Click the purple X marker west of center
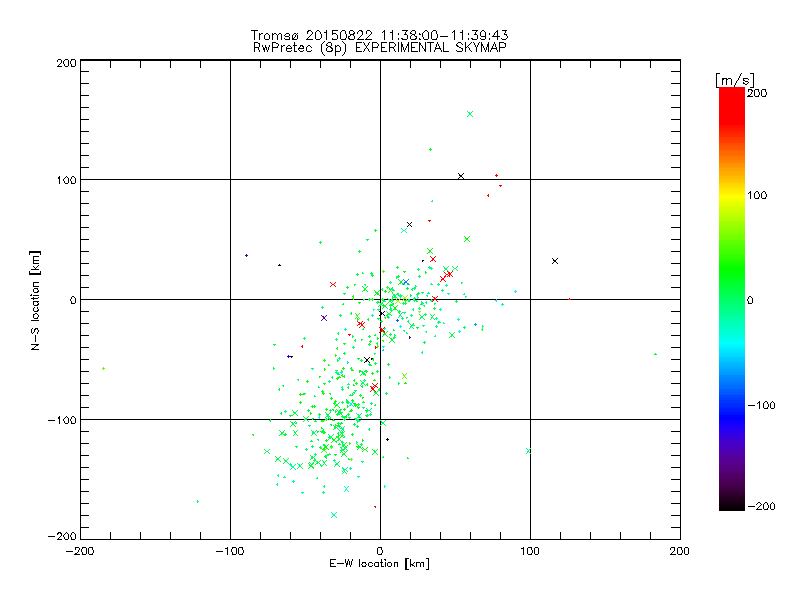The width and height of the screenshot is (800, 600). 324,318
